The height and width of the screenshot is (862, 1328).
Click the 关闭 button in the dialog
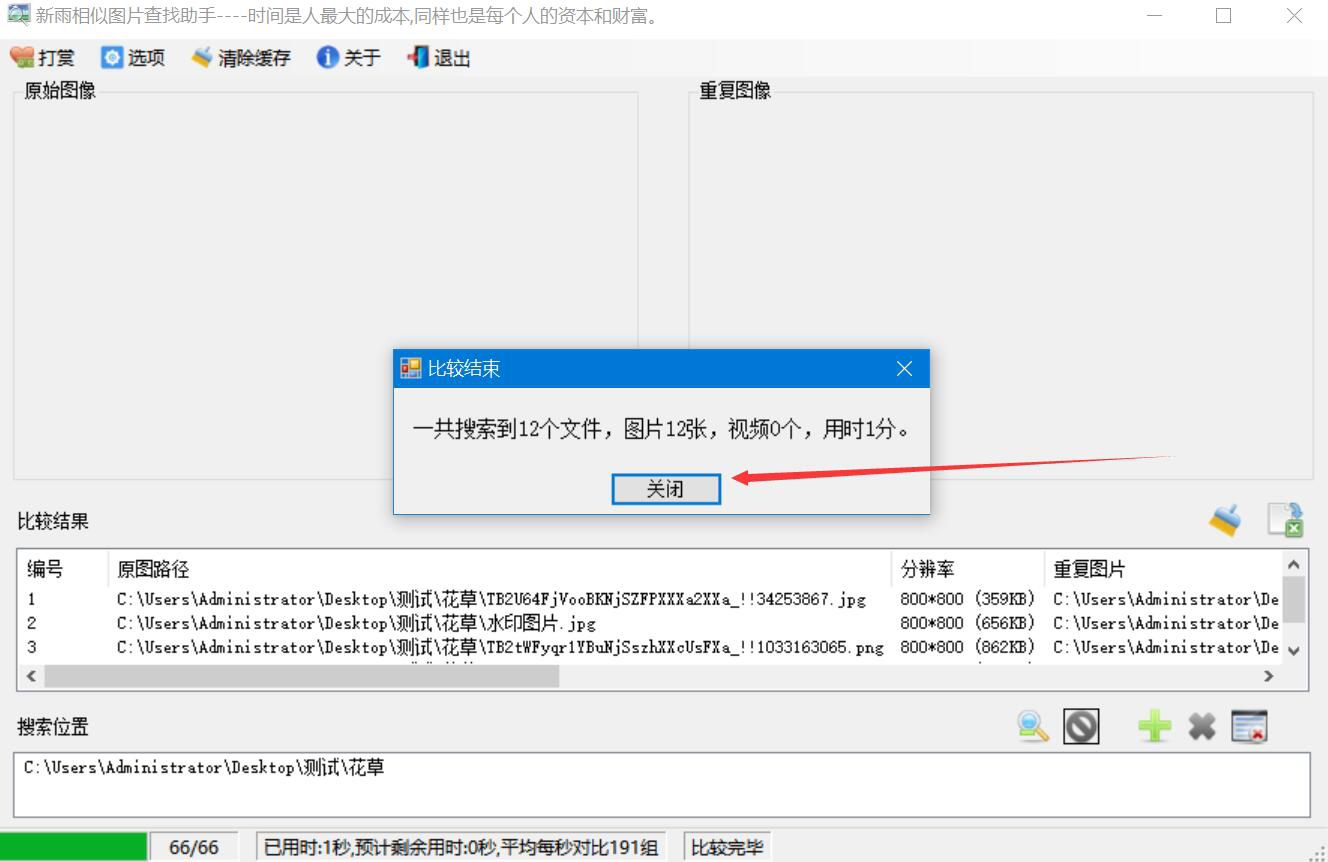pos(666,489)
